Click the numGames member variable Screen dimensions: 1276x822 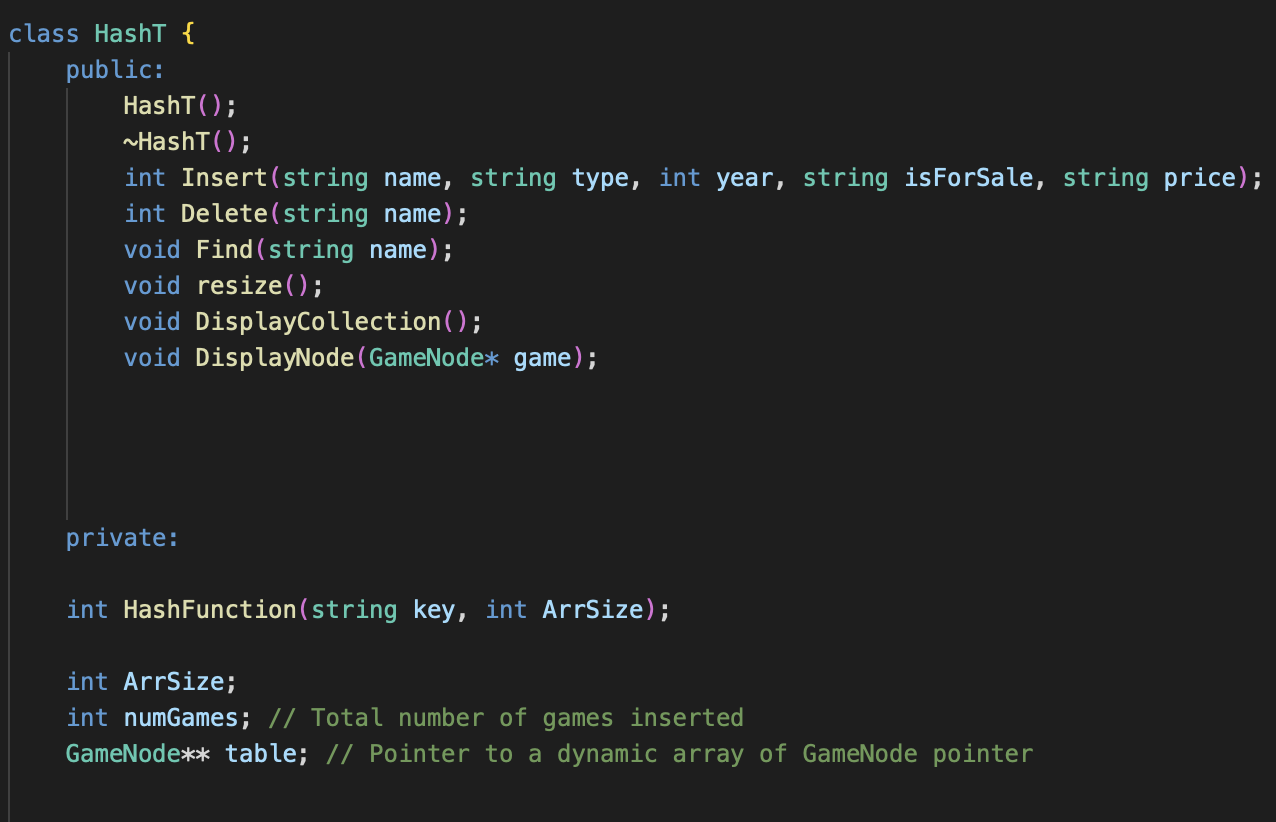(x=180, y=718)
